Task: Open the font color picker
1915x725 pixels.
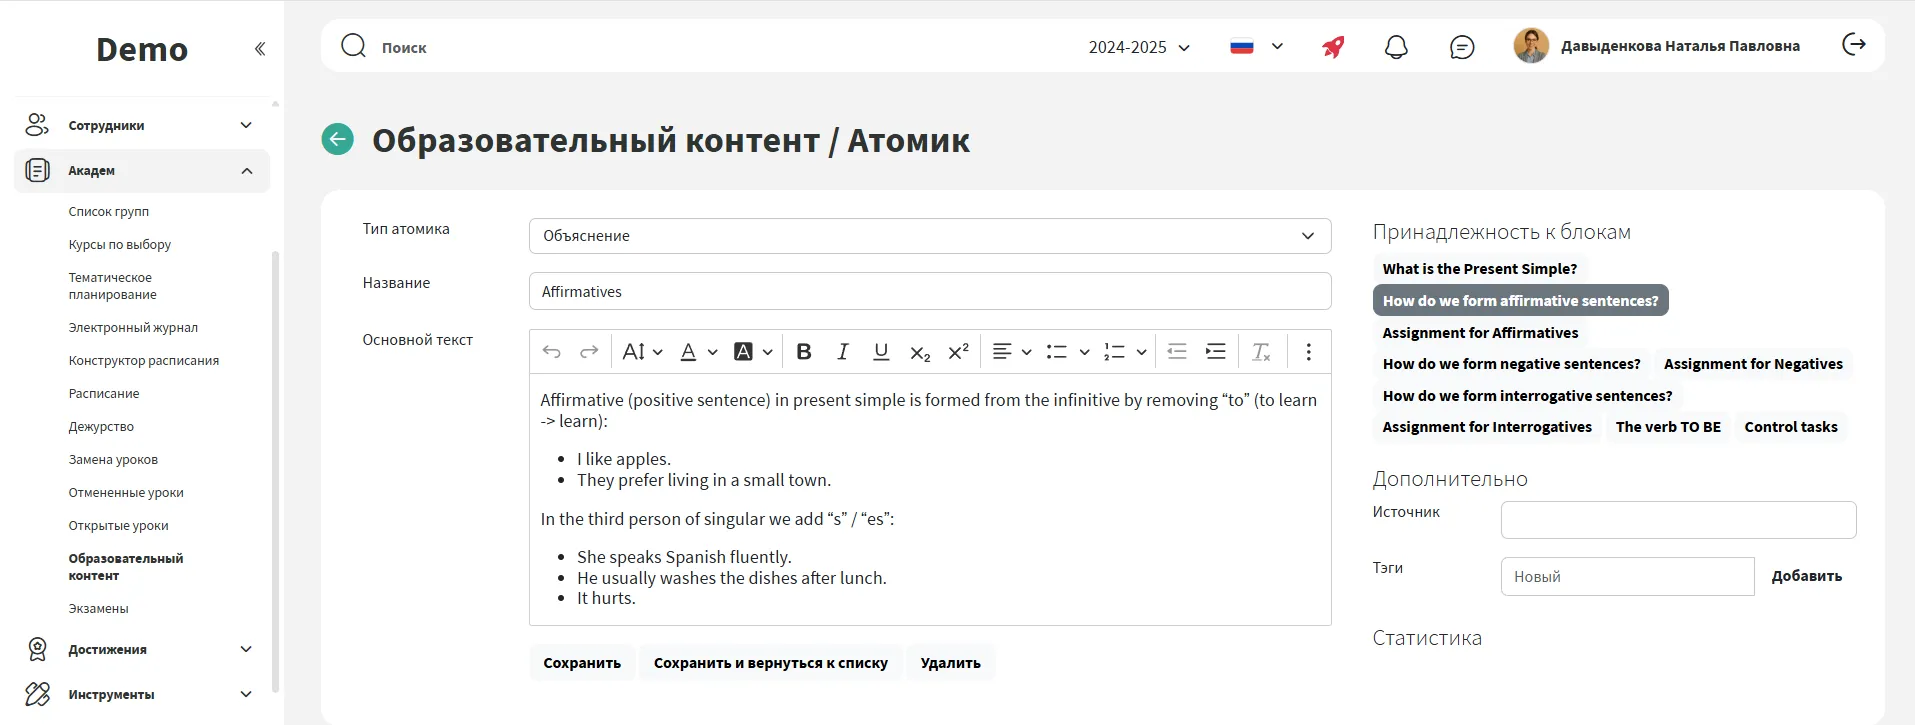Action: [698, 352]
